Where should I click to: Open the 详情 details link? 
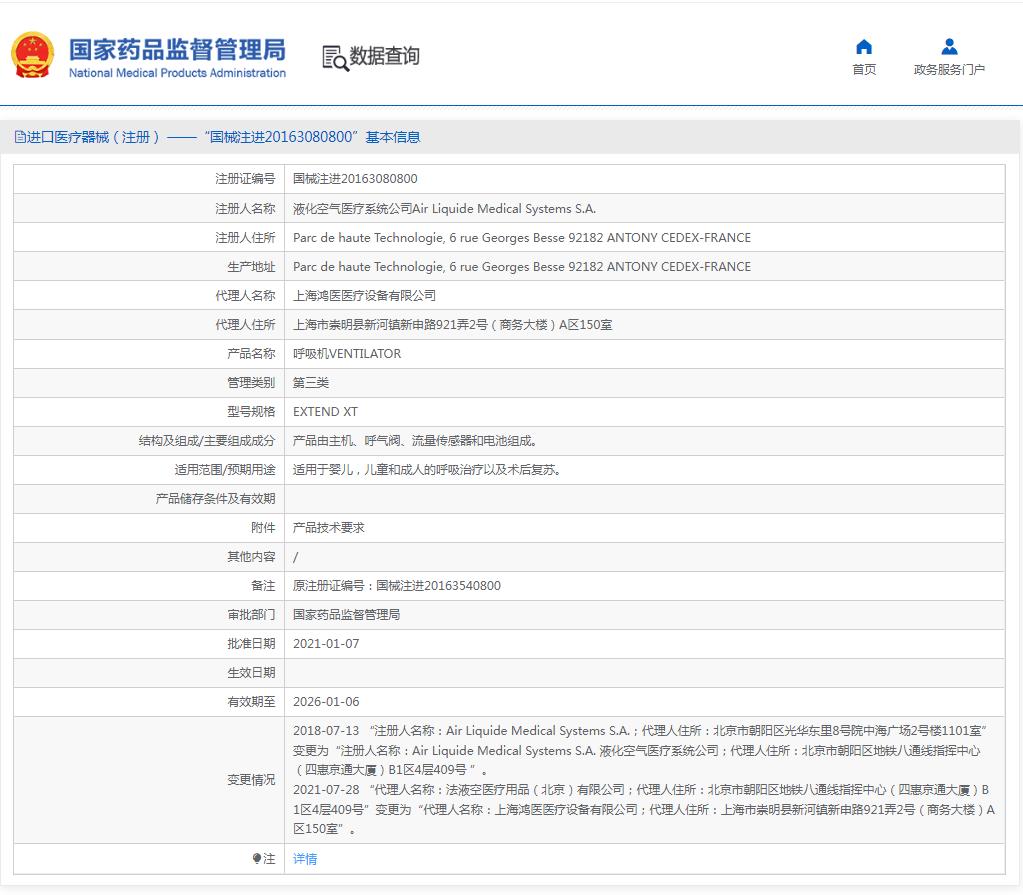coord(304,859)
